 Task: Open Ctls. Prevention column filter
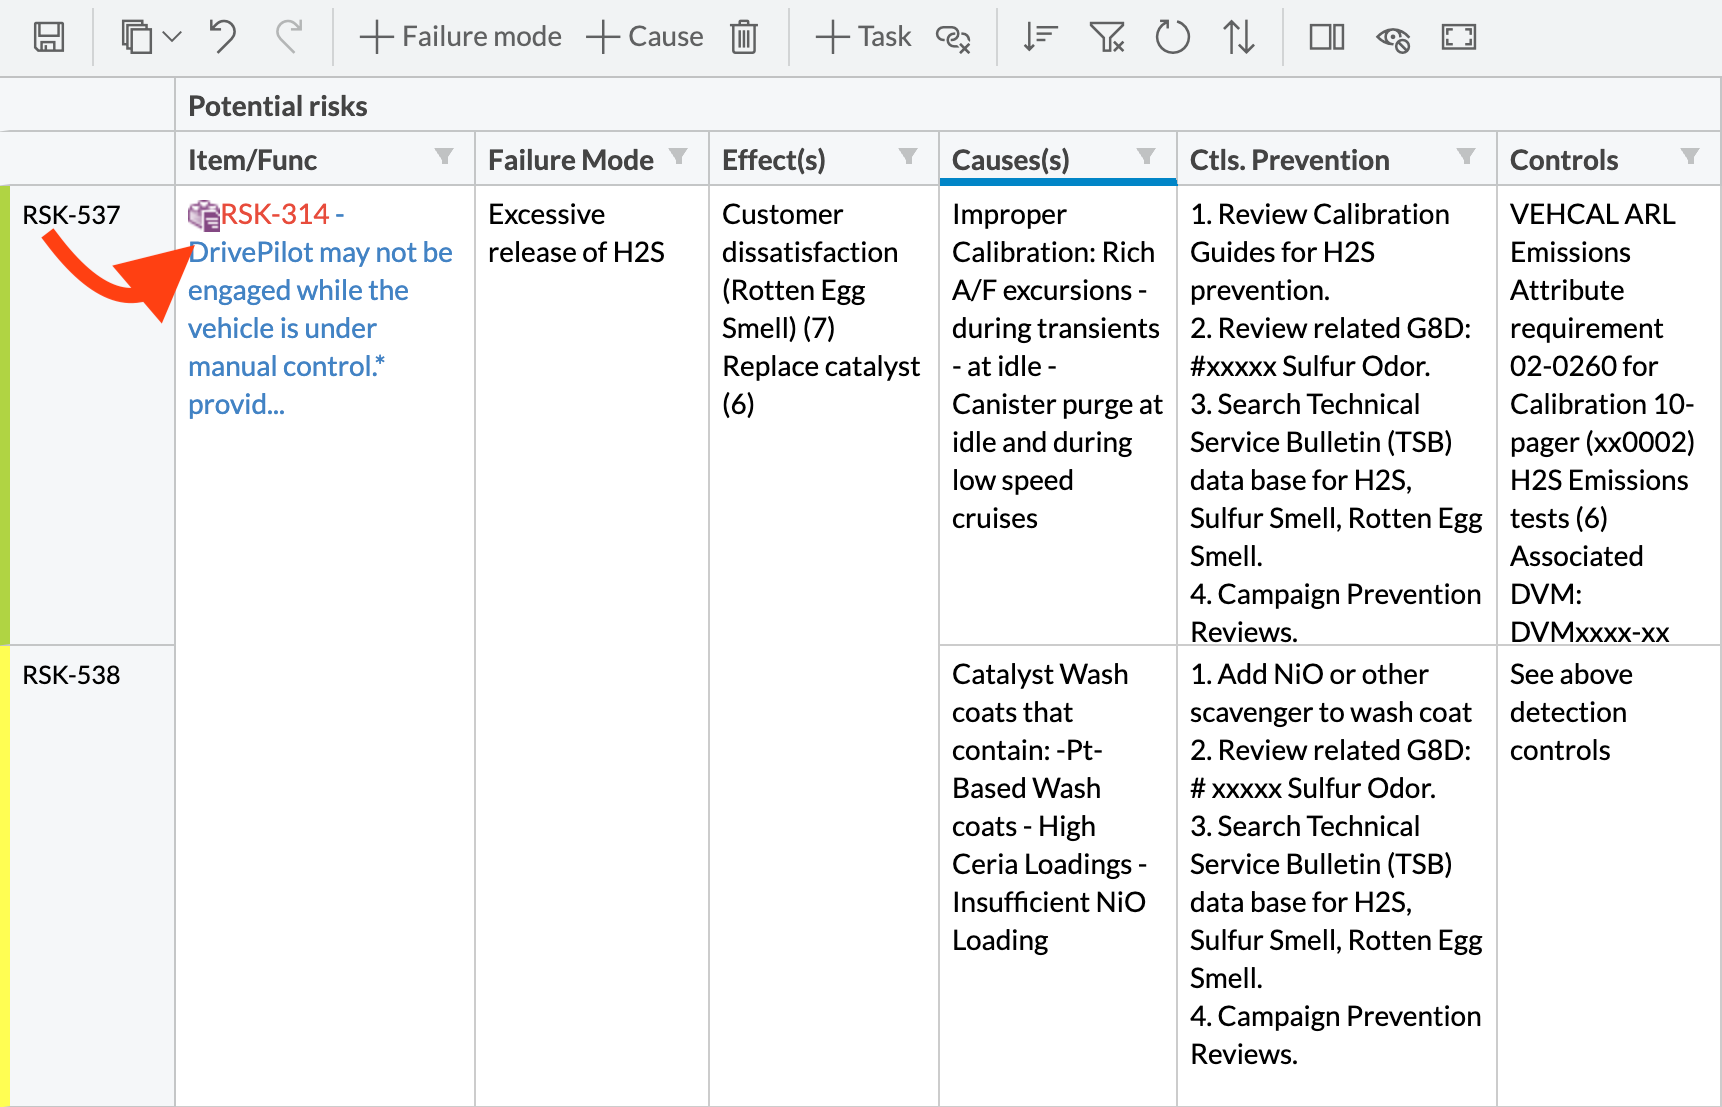1466,156
